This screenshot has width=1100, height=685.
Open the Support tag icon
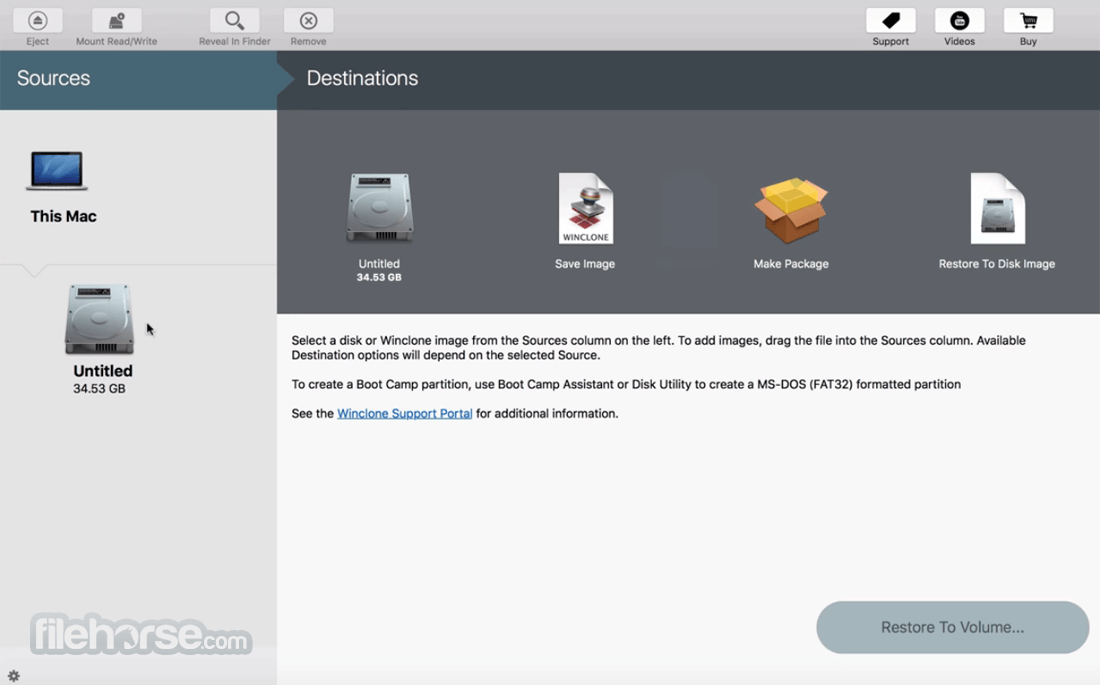pyautogui.click(x=891, y=21)
